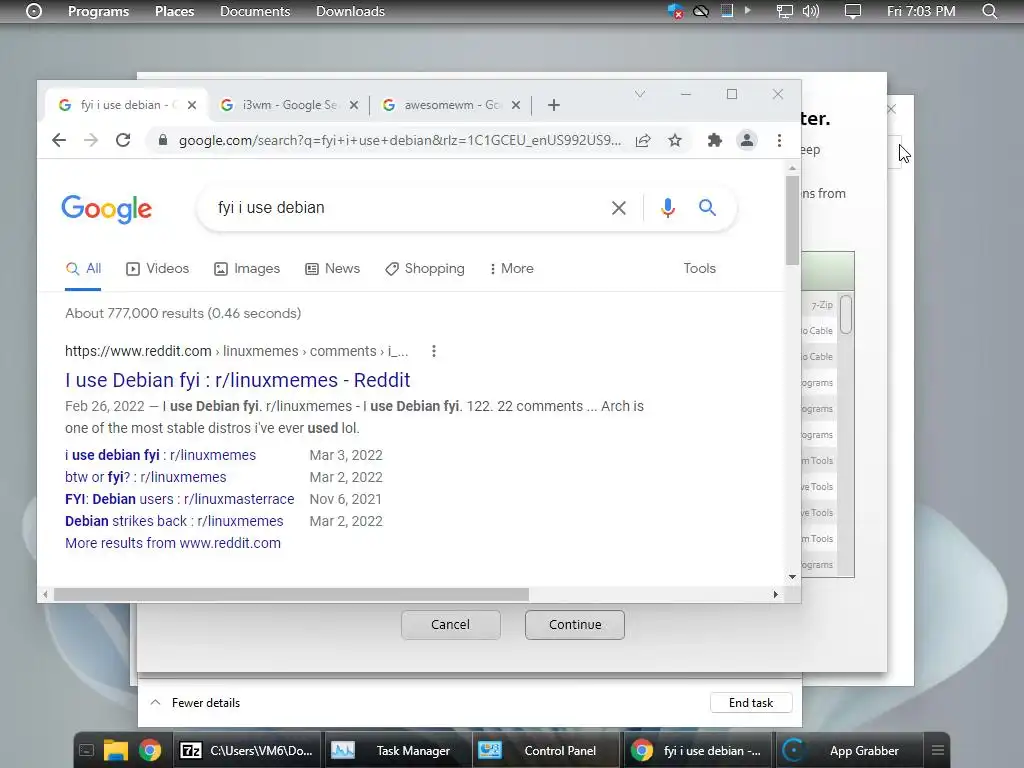
Task: Bookmark this page with the star icon
Action: pyautogui.click(x=675, y=140)
